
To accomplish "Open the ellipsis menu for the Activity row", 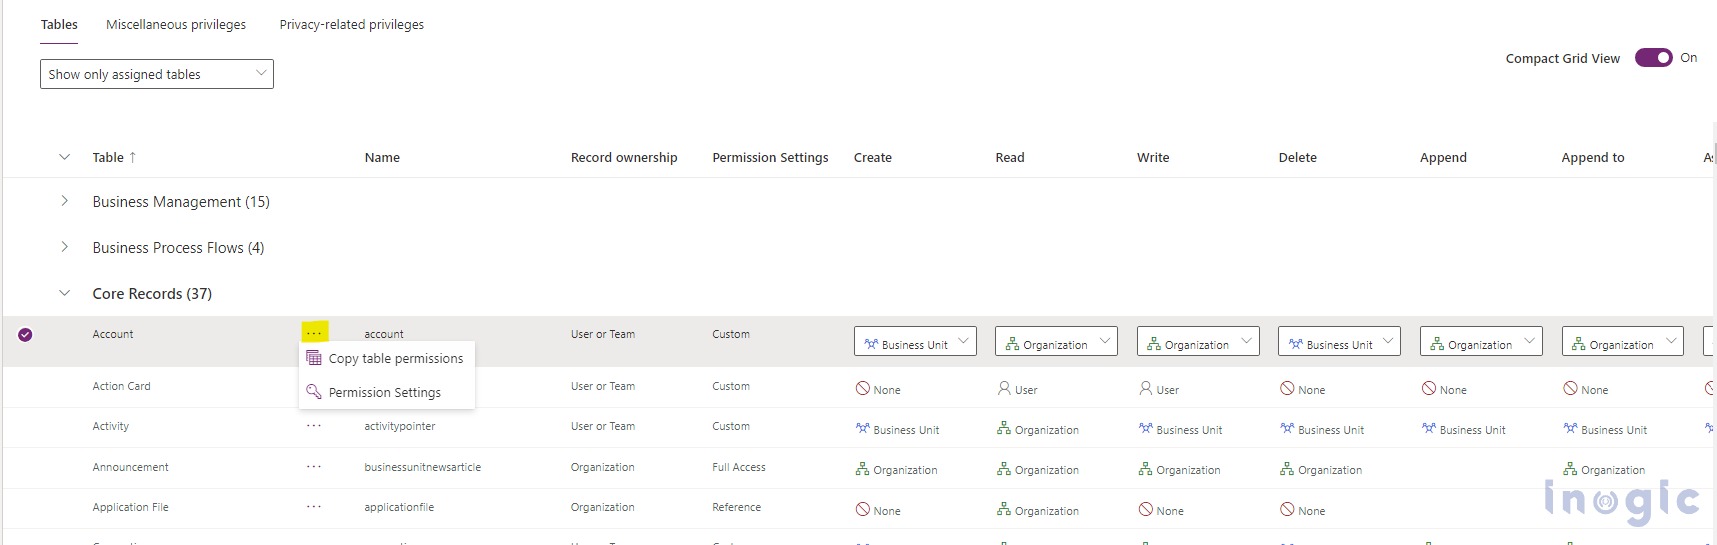I will (314, 426).
